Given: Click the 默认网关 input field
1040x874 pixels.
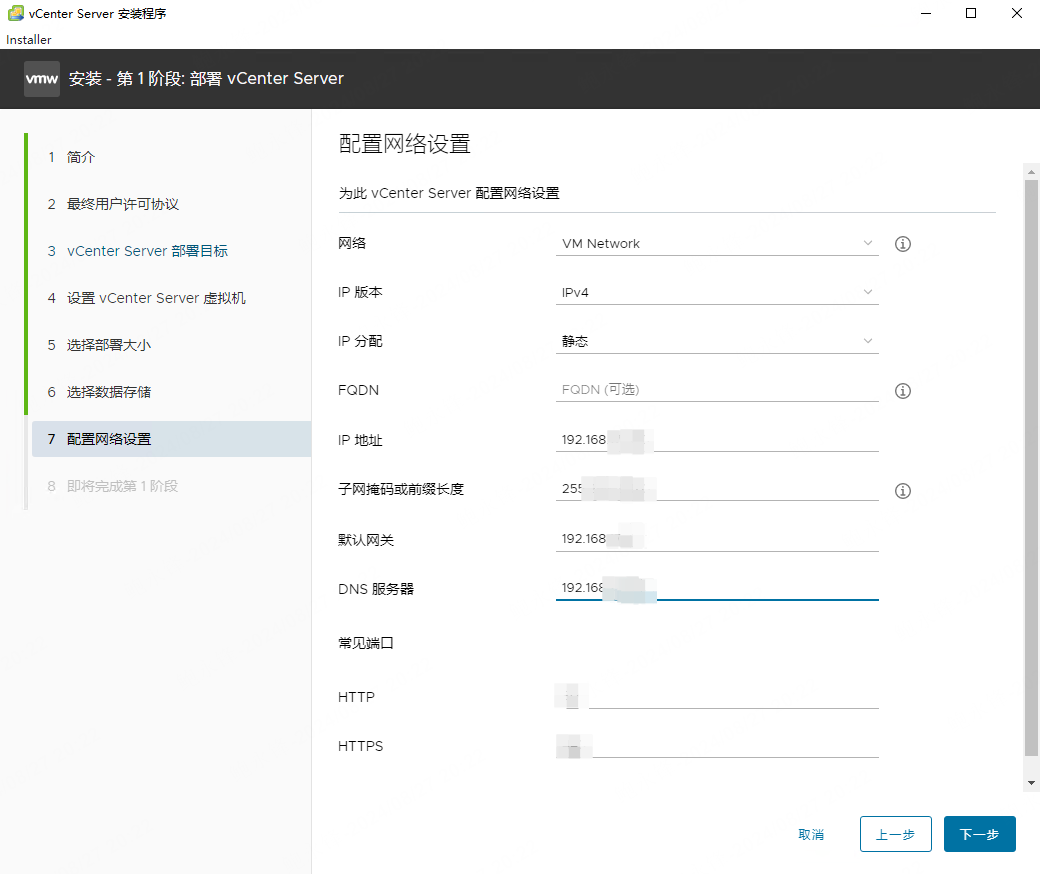Looking at the screenshot, I should click(x=717, y=539).
